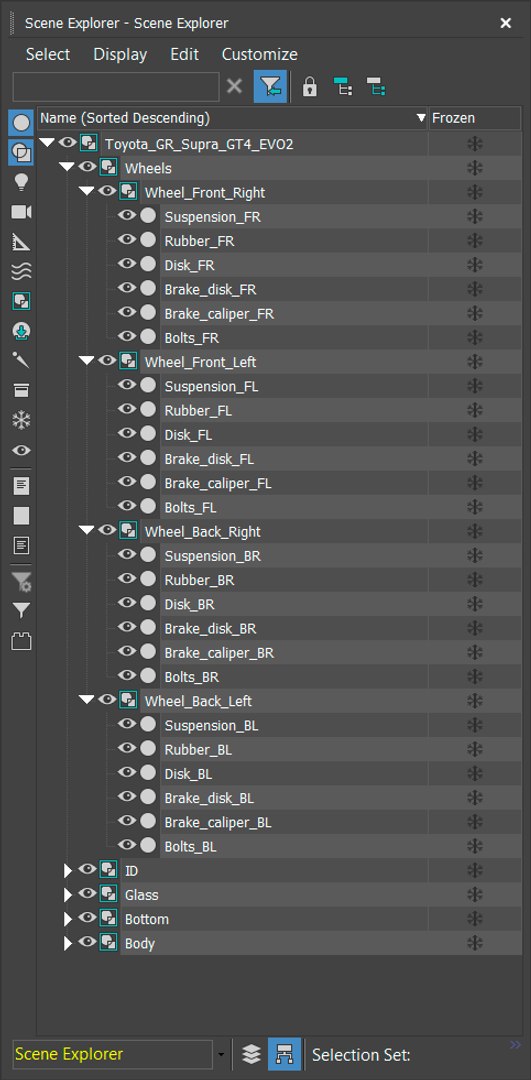Toggle Display Shapes filter icon

[21, 152]
